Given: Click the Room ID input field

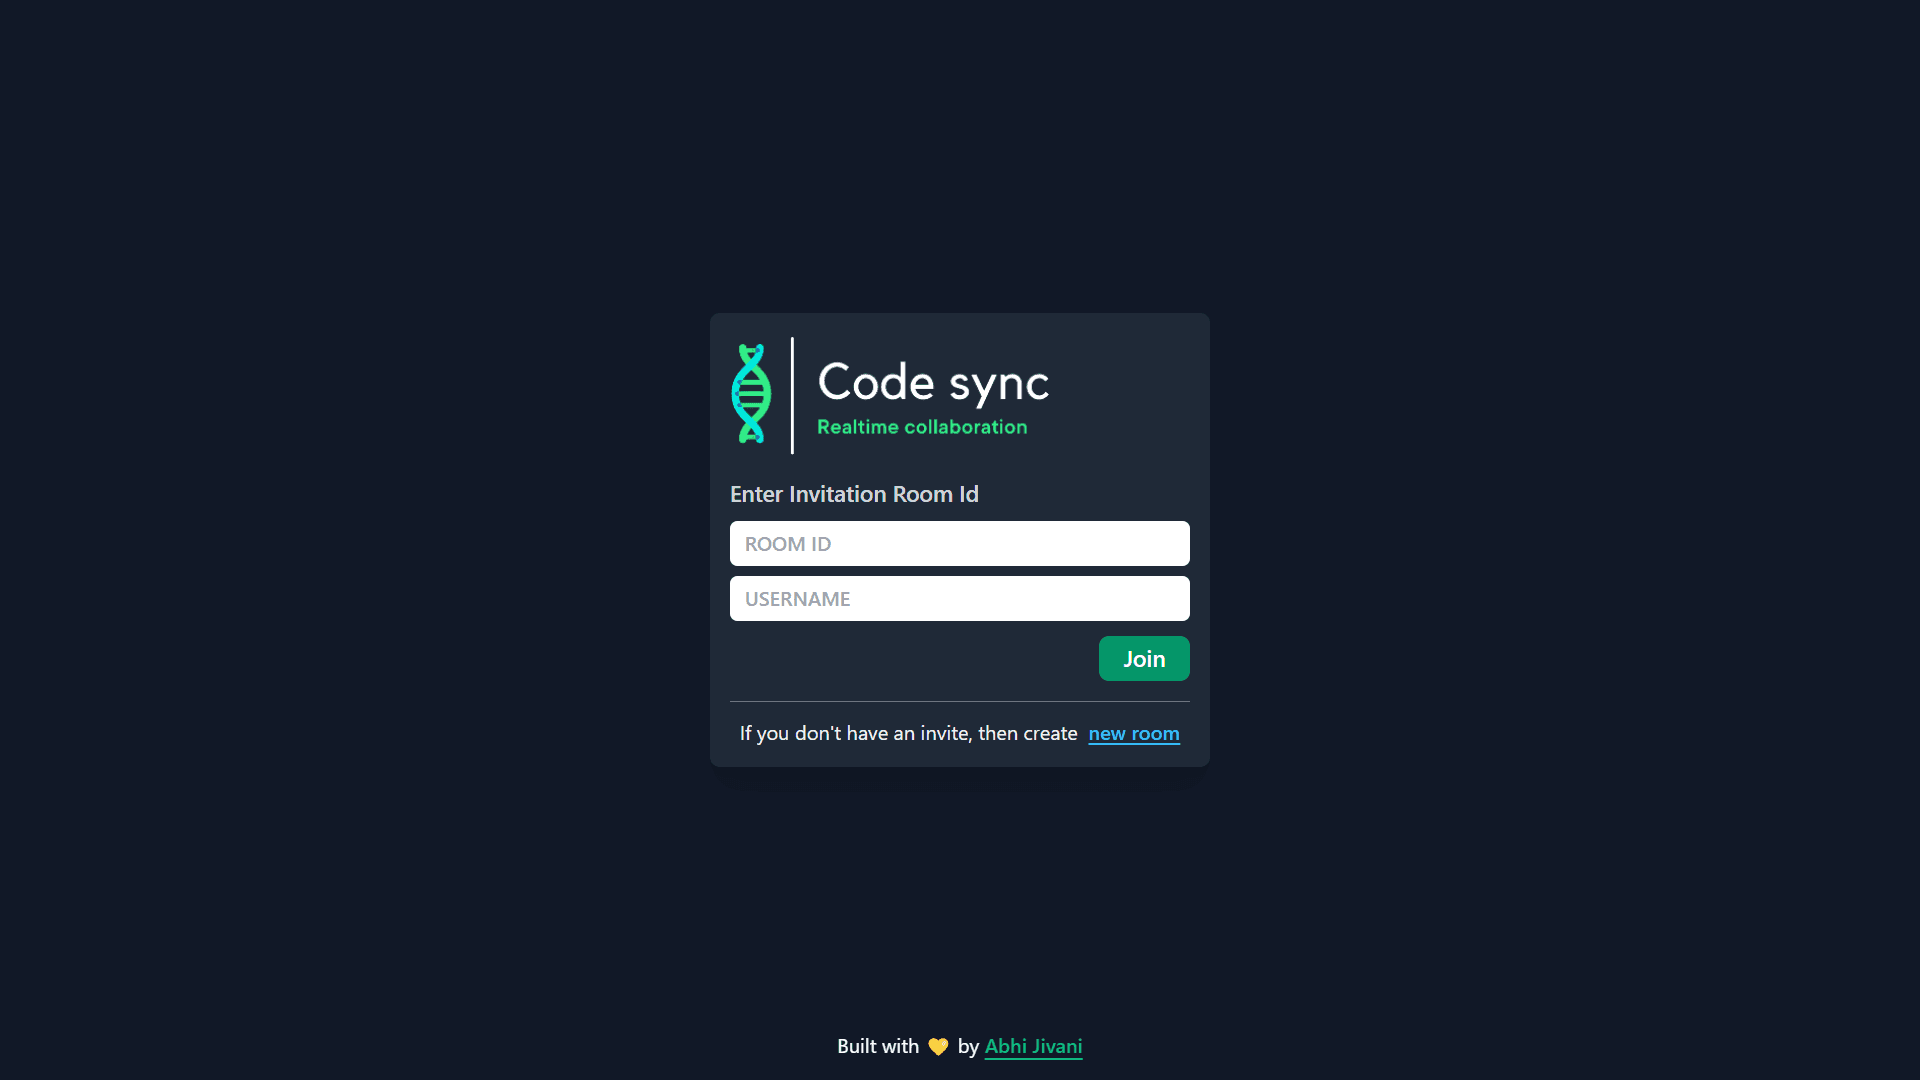Looking at the screenshot, I should coord(959,542).
